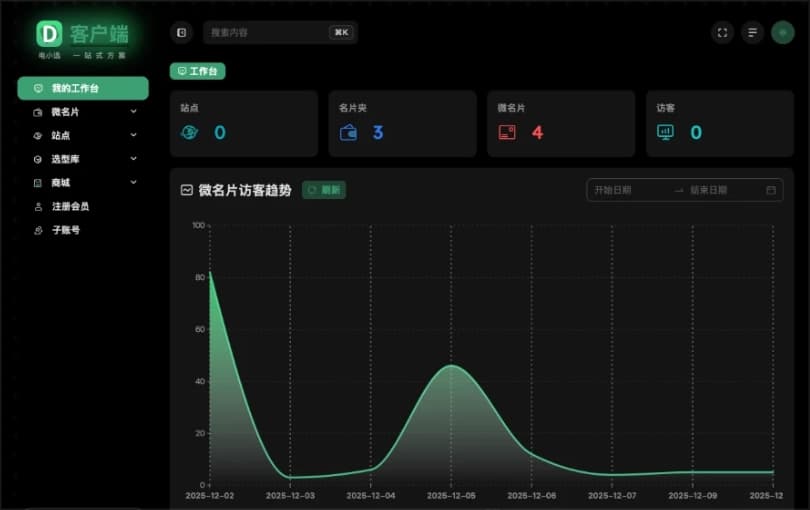Viewport: 810px width, 510px height.
Task: Click the 2025-12-06 axis label
Action: [x=532, y=496]
